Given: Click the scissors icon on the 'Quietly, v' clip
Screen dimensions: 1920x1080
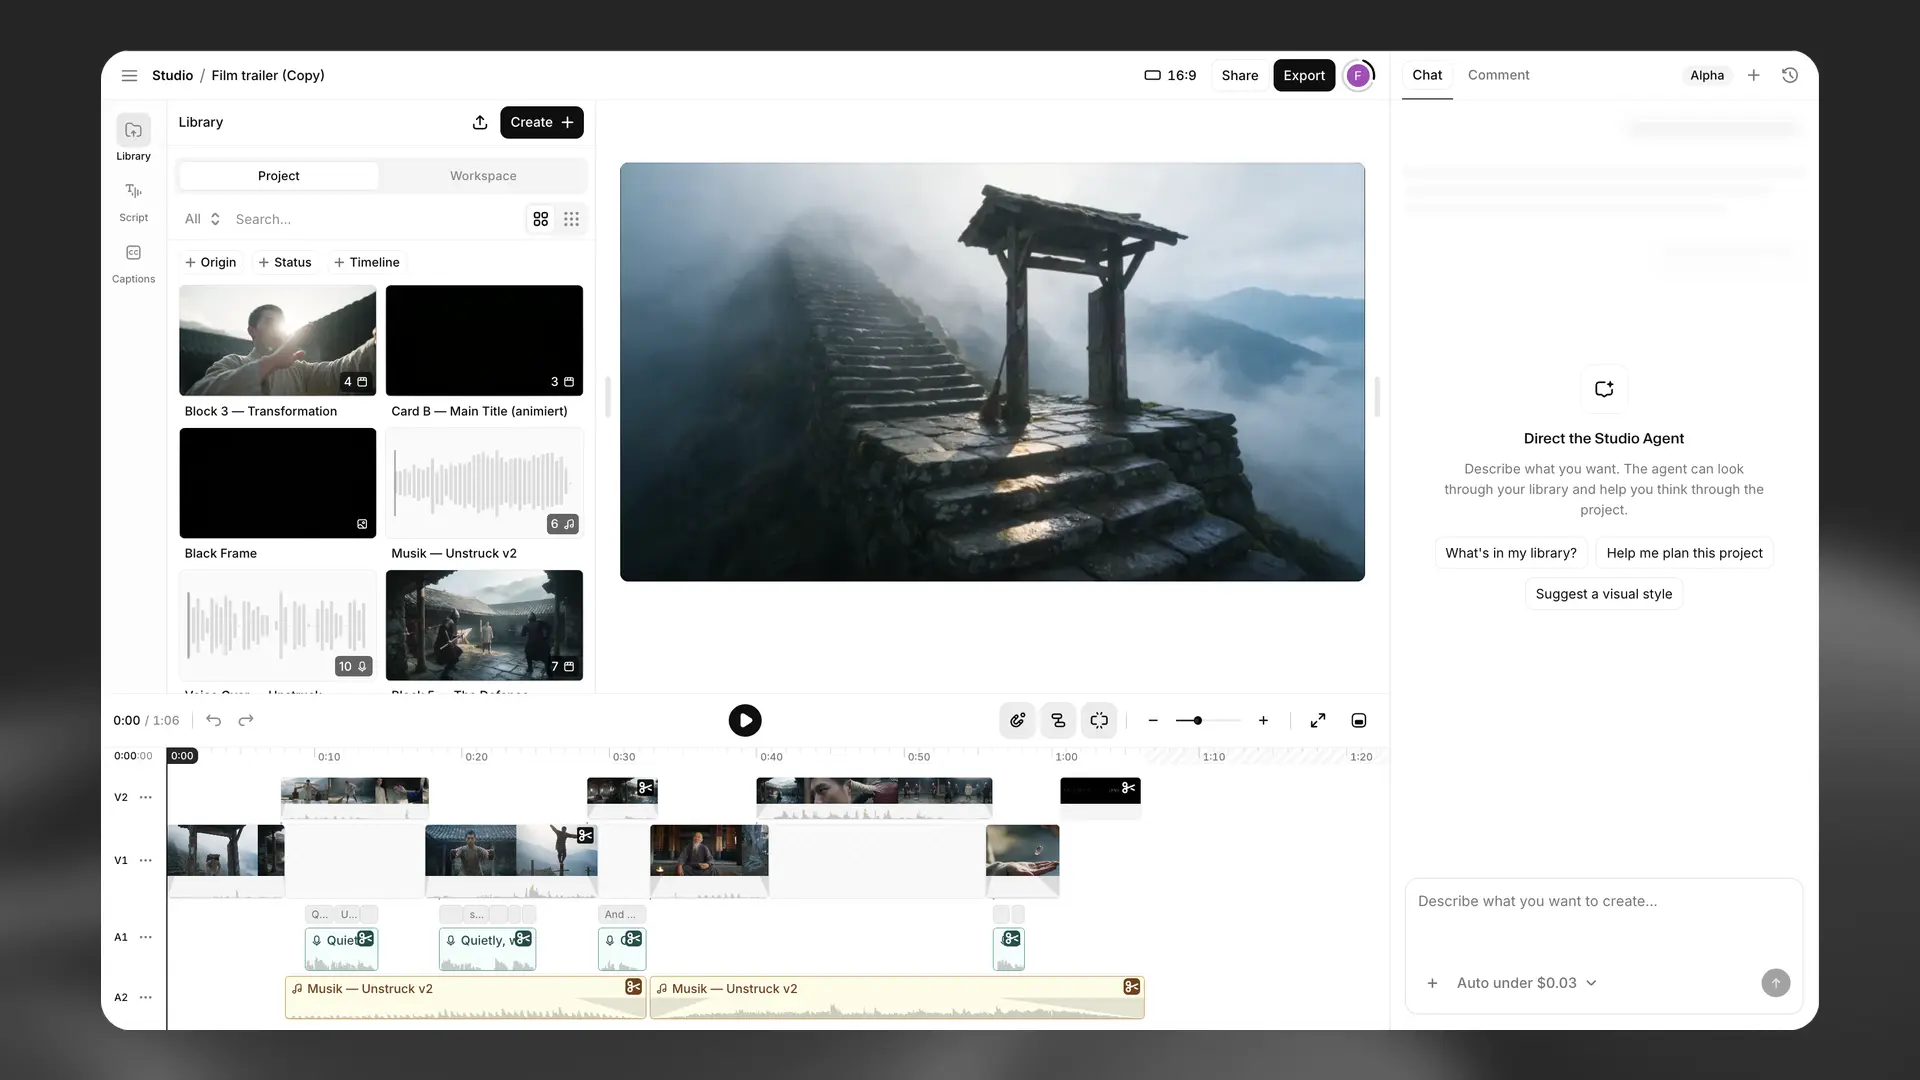Looking at the screenshot, I should 523,939.
